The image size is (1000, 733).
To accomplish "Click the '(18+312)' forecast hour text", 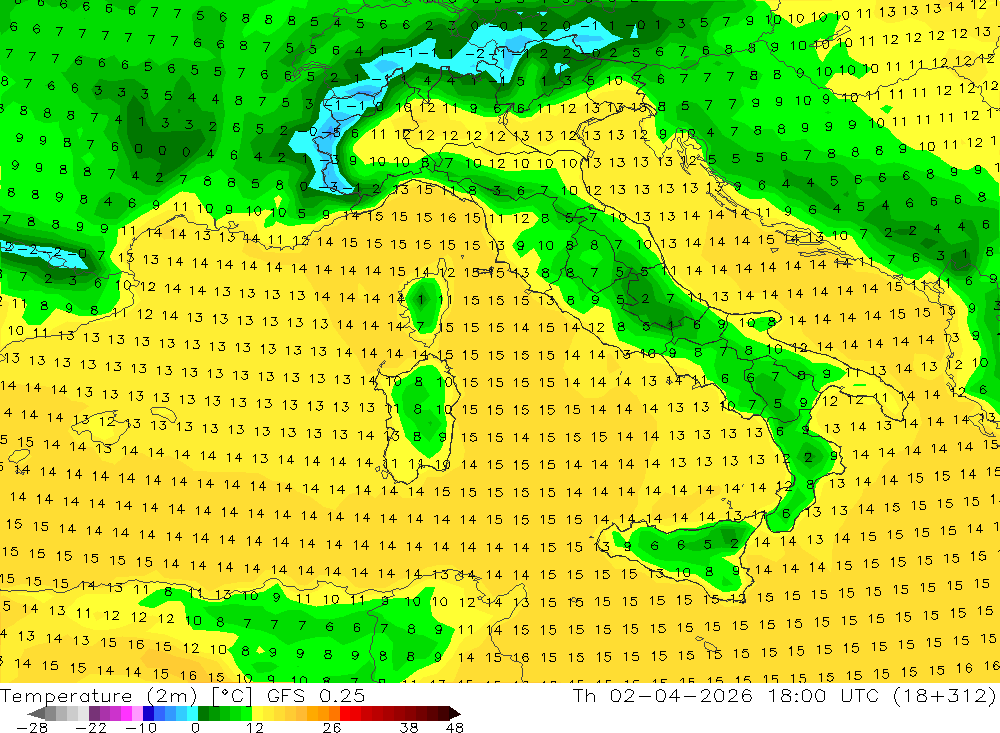I will click(x=943, y=695).
